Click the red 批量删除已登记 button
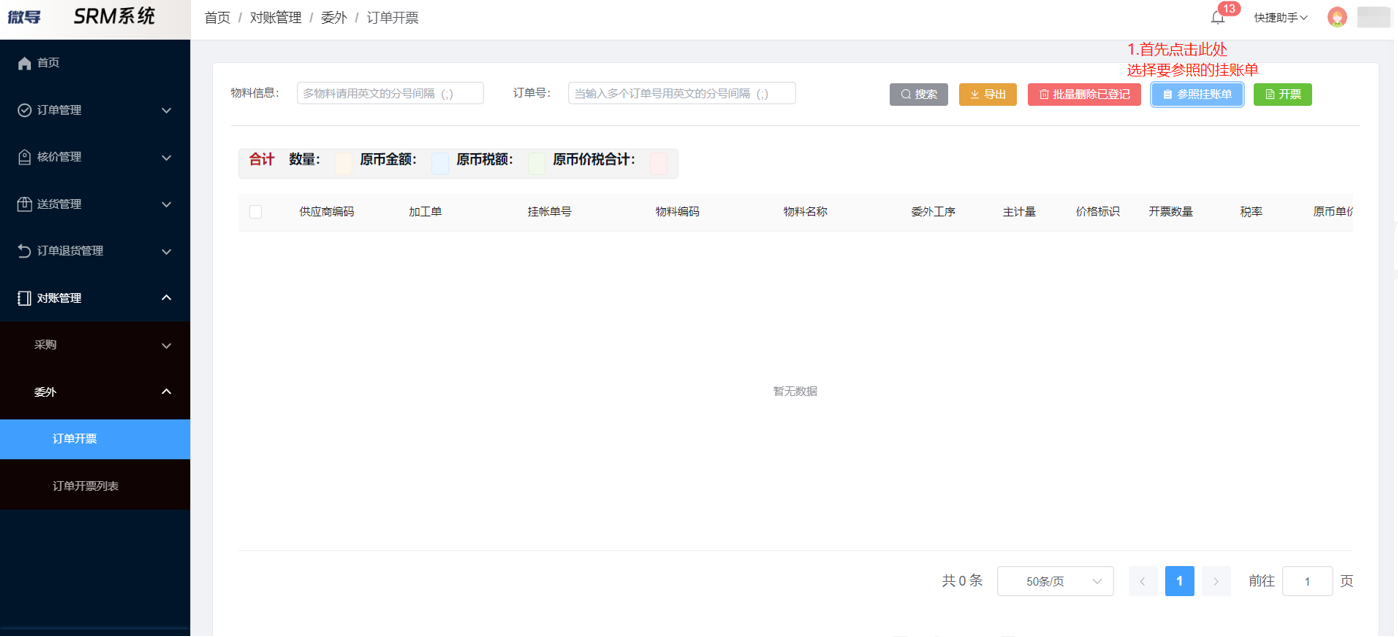1398x637 pixels. (1084, 94)
